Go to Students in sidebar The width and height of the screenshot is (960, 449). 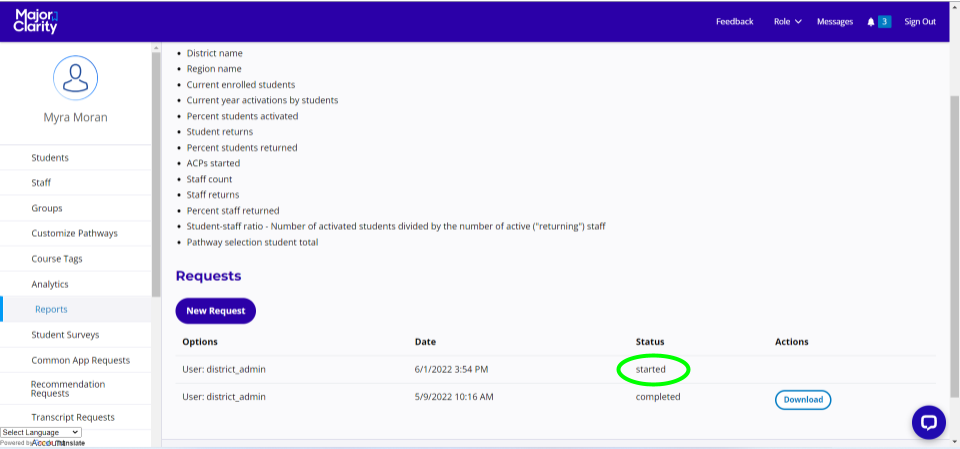[50, 158]
